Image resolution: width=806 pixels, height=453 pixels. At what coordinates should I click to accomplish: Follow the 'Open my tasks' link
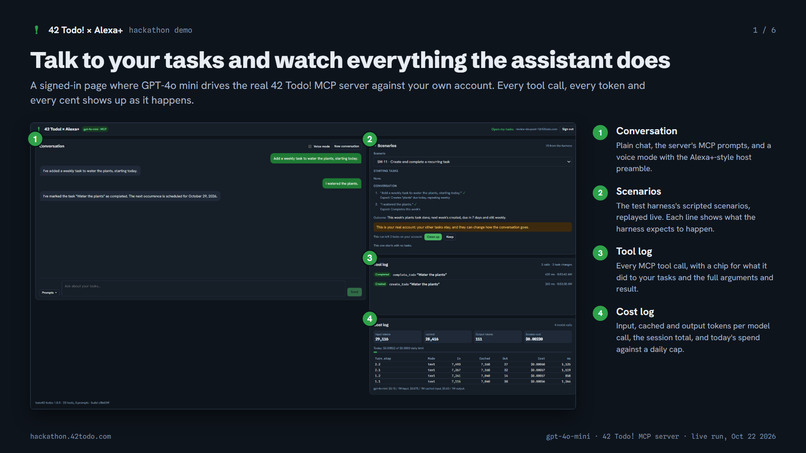502,130
